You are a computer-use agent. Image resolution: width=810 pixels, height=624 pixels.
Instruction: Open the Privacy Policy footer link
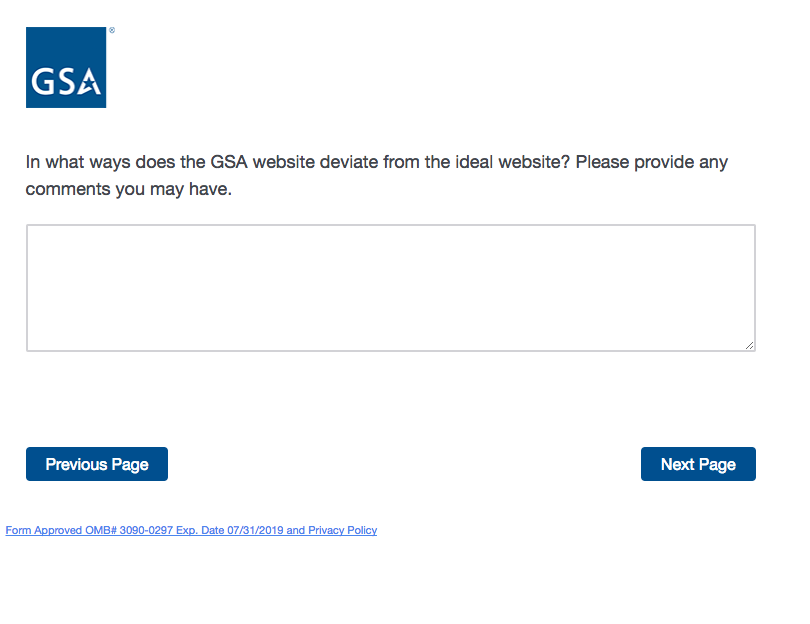pyautogui.click(x=342, y=530)
